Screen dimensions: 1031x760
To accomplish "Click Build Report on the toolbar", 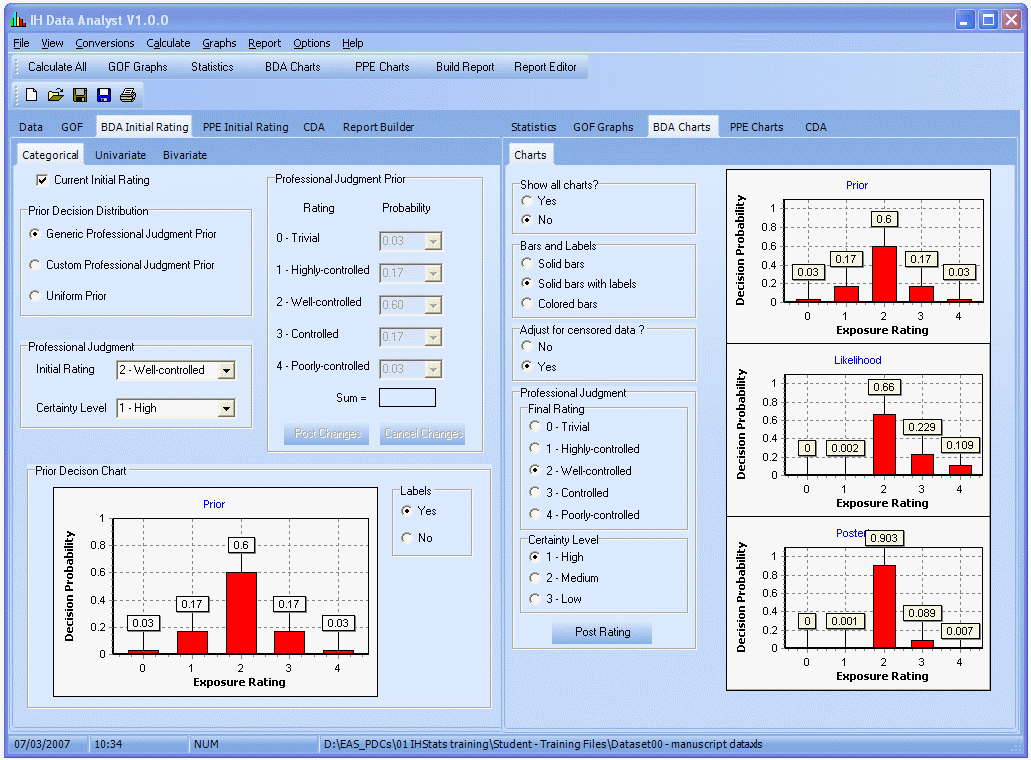I will (x=464, y=66).
